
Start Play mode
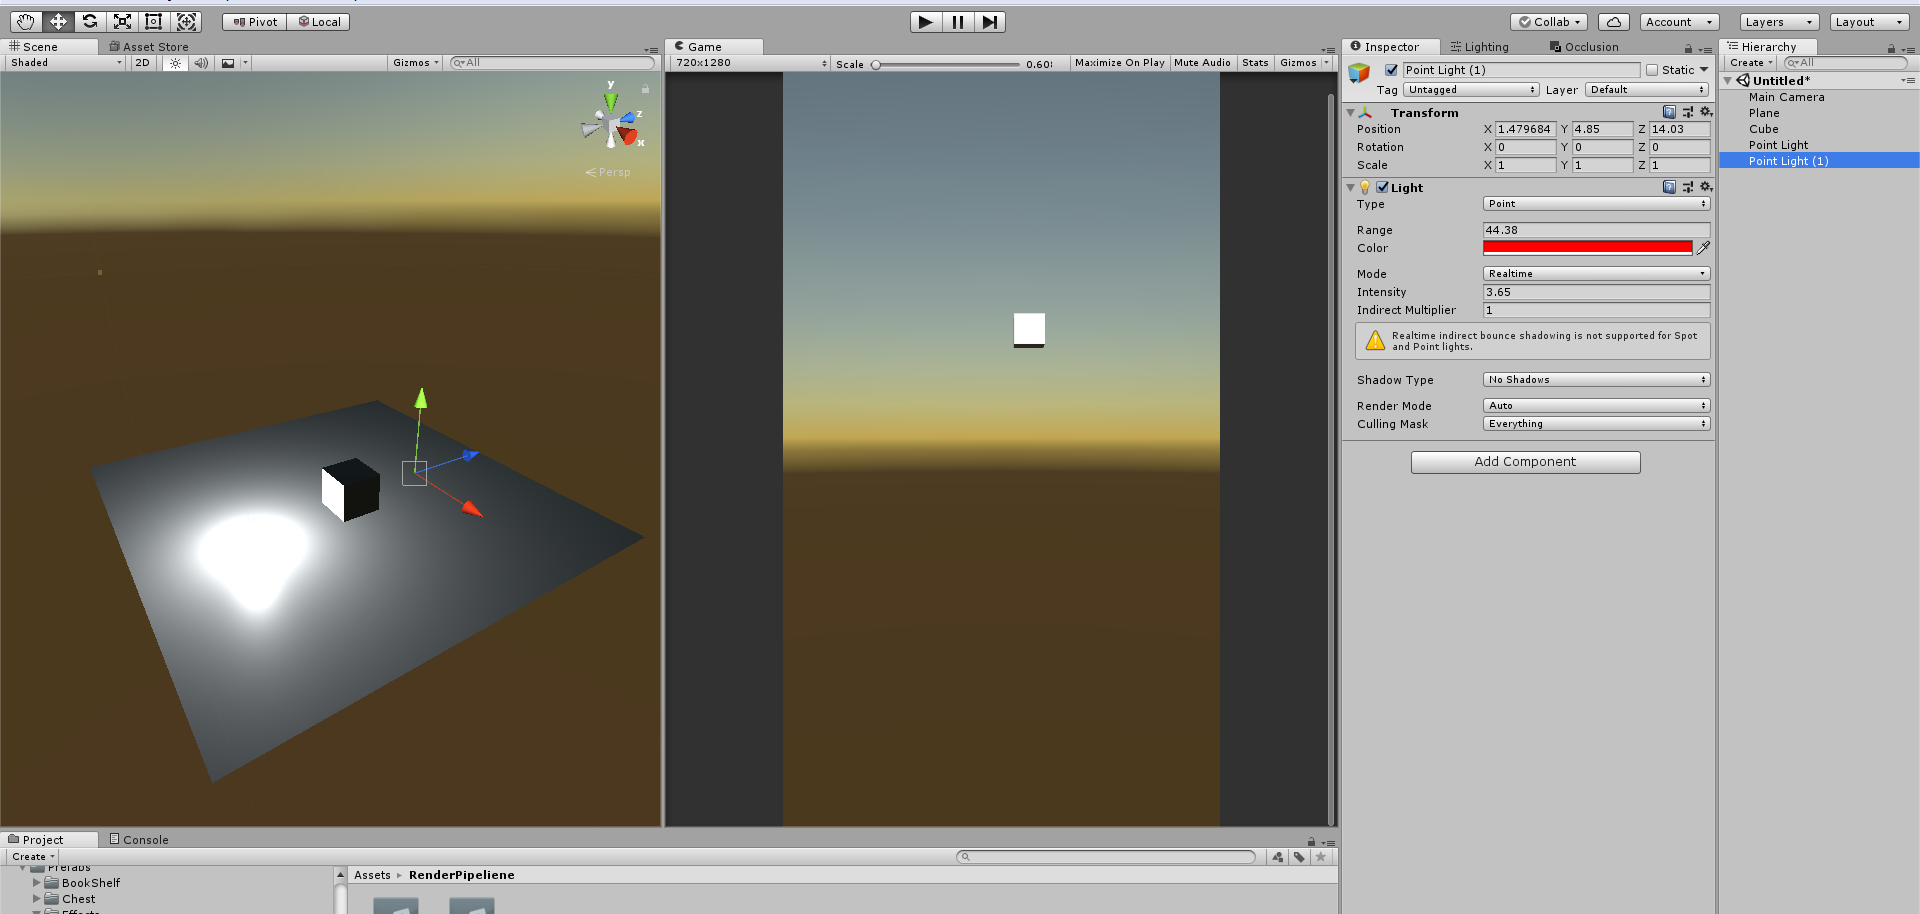click(x=926, y=22)
